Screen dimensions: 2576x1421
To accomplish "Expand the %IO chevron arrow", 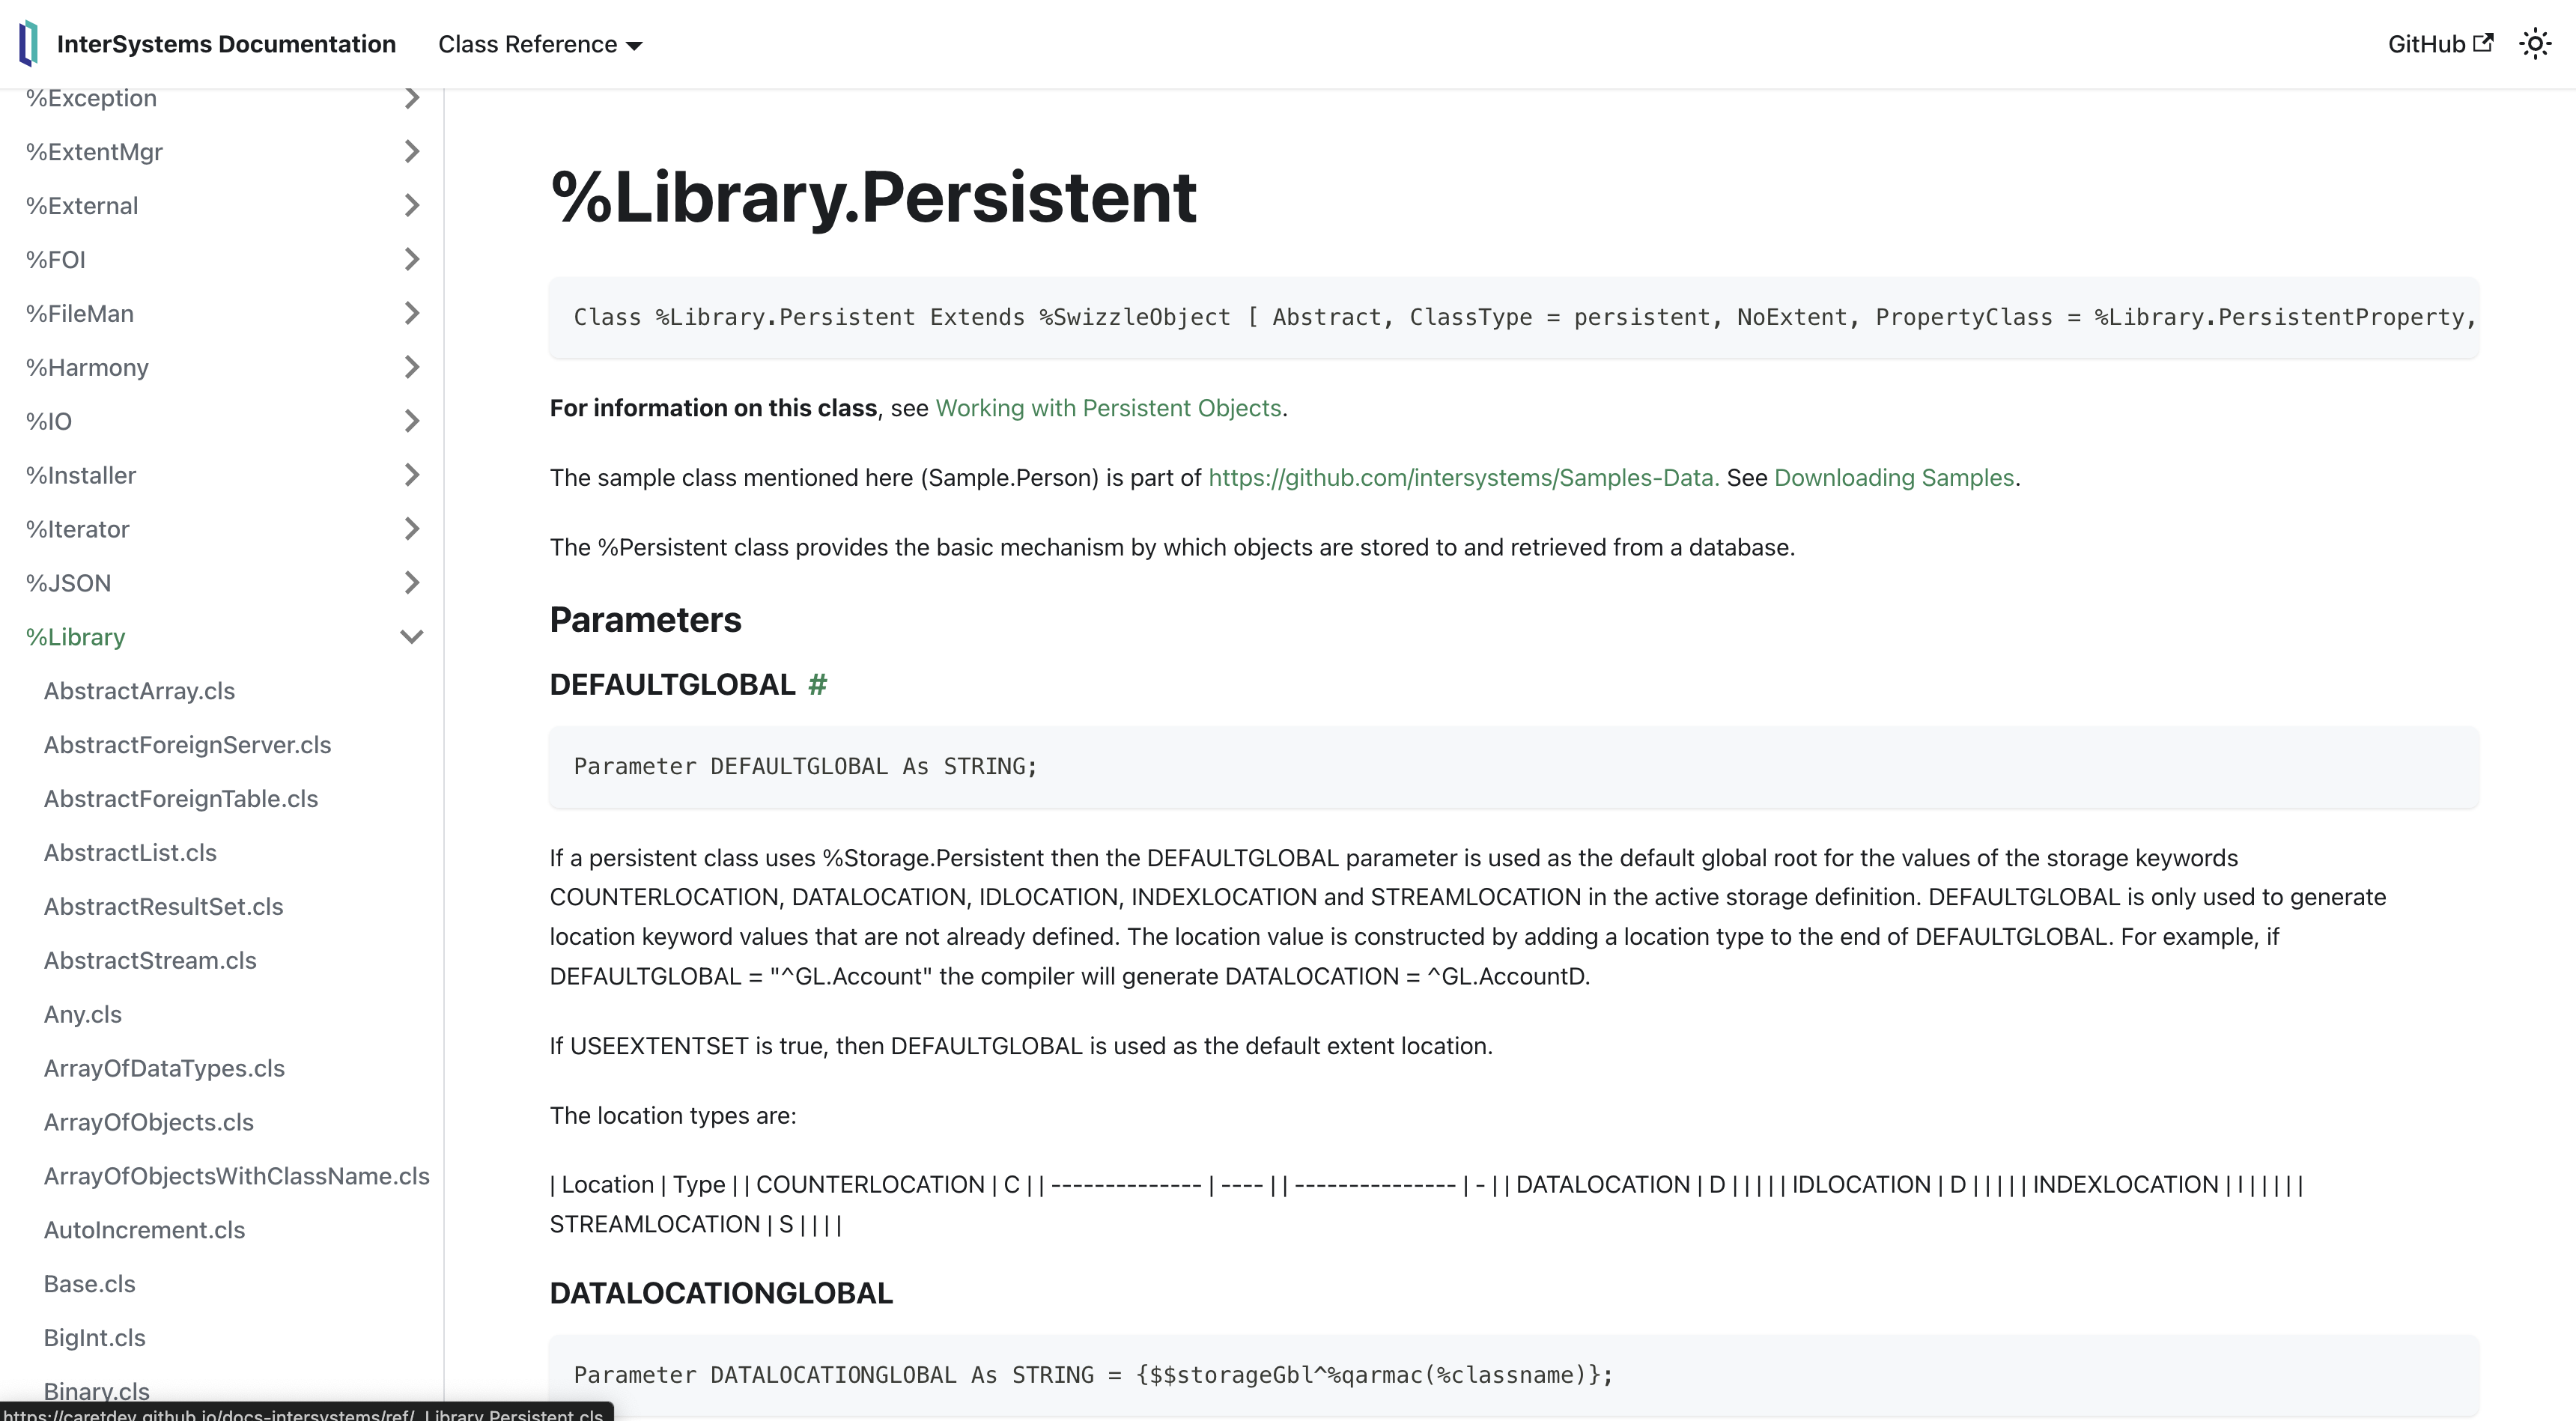I will click(x=411, y=421).
